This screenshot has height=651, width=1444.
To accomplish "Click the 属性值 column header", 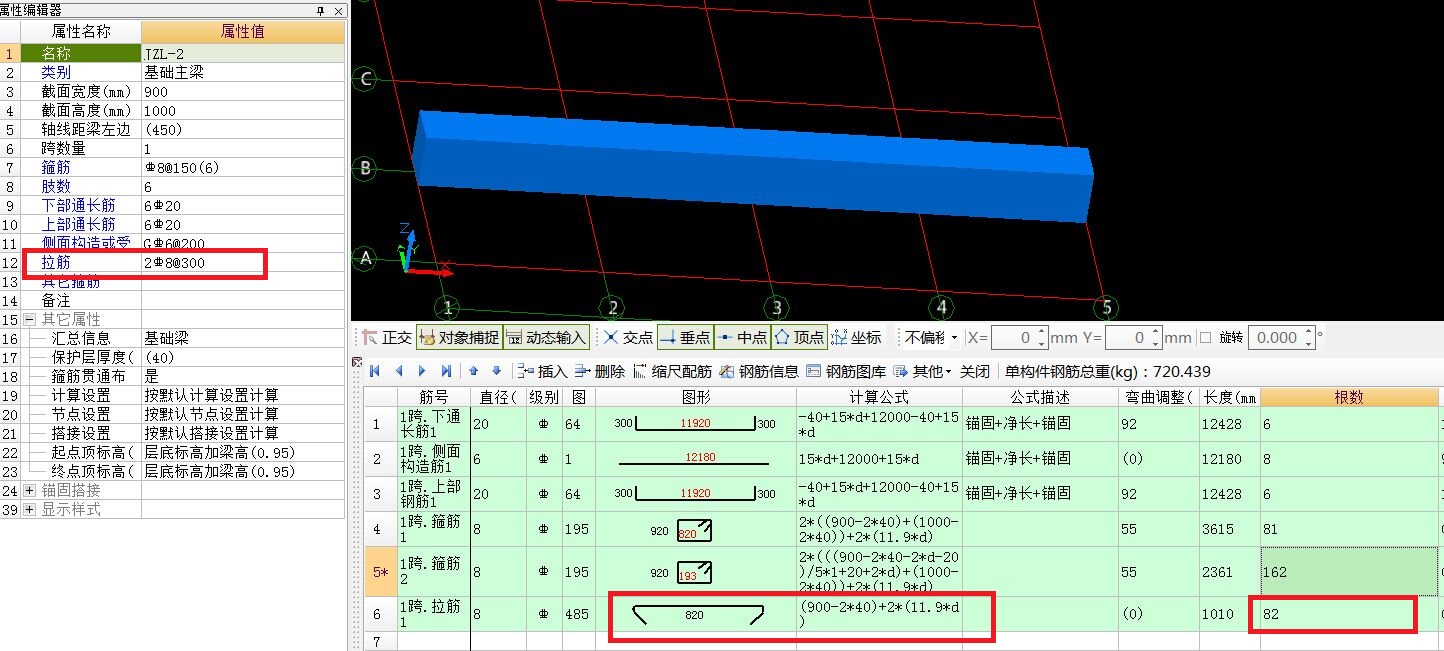I will (x=243, y=32).
